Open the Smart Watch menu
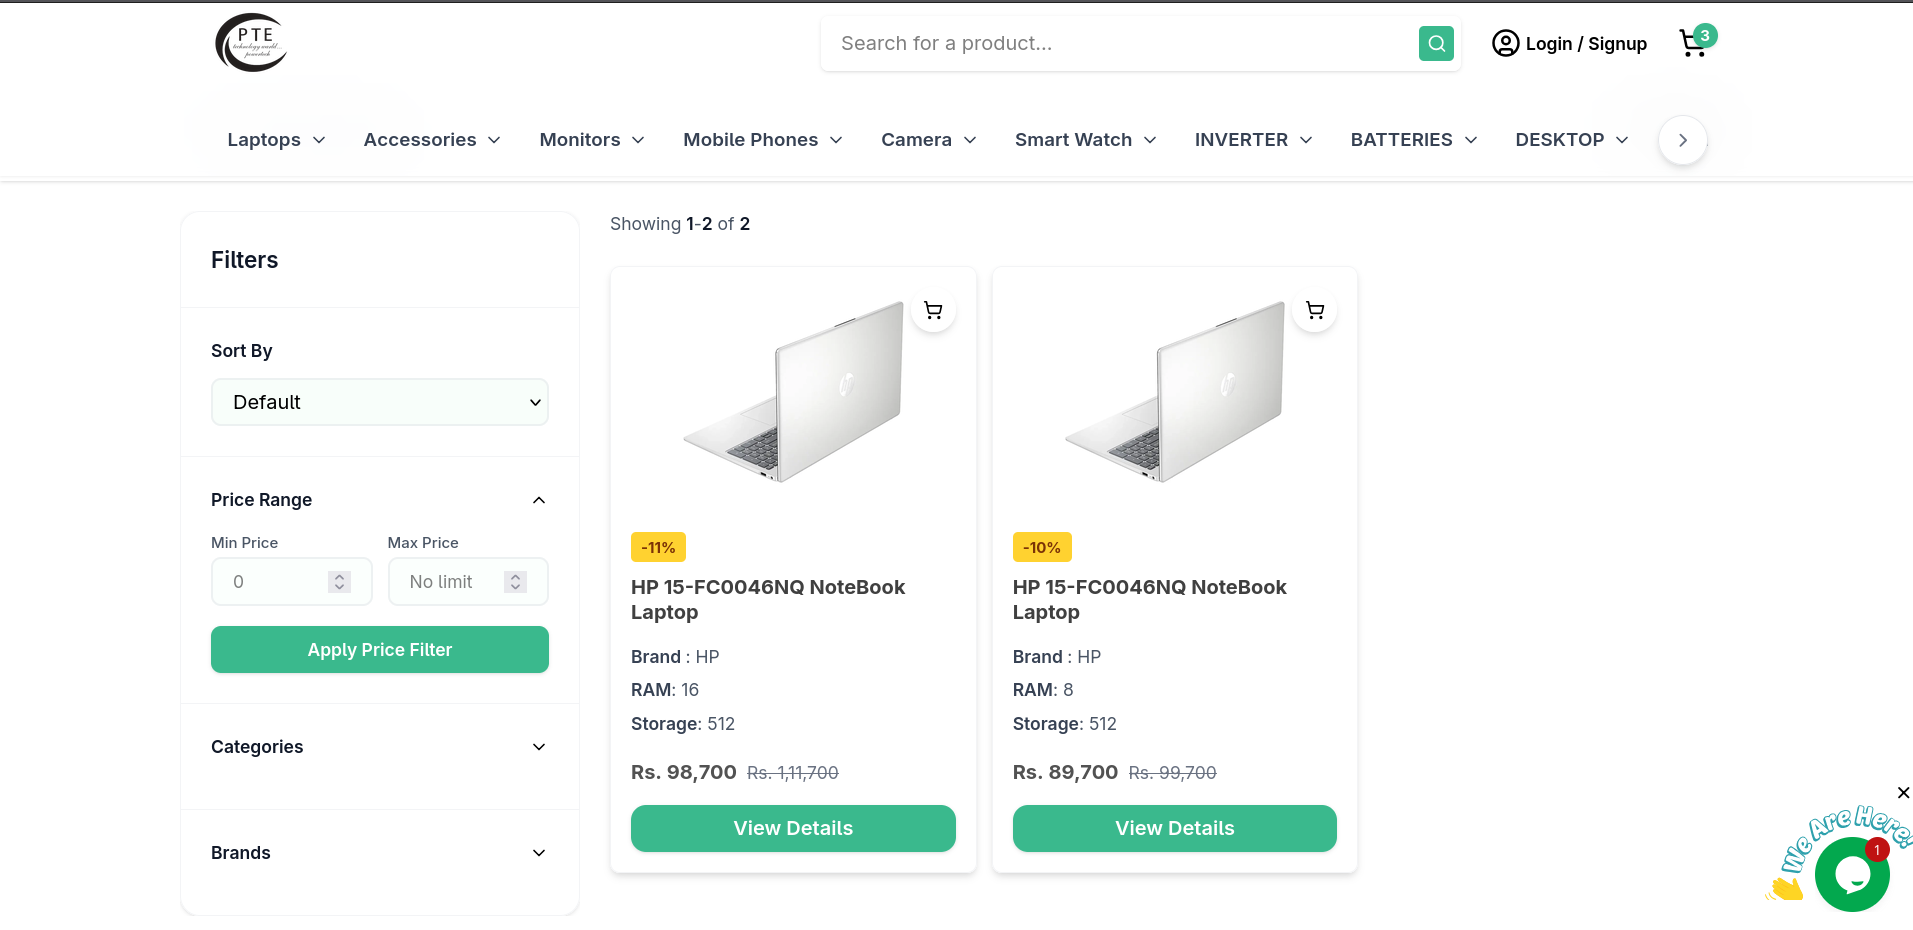Image resolution: width=1913 pixels, height=930 pixels. click(x=1086, y=140)
